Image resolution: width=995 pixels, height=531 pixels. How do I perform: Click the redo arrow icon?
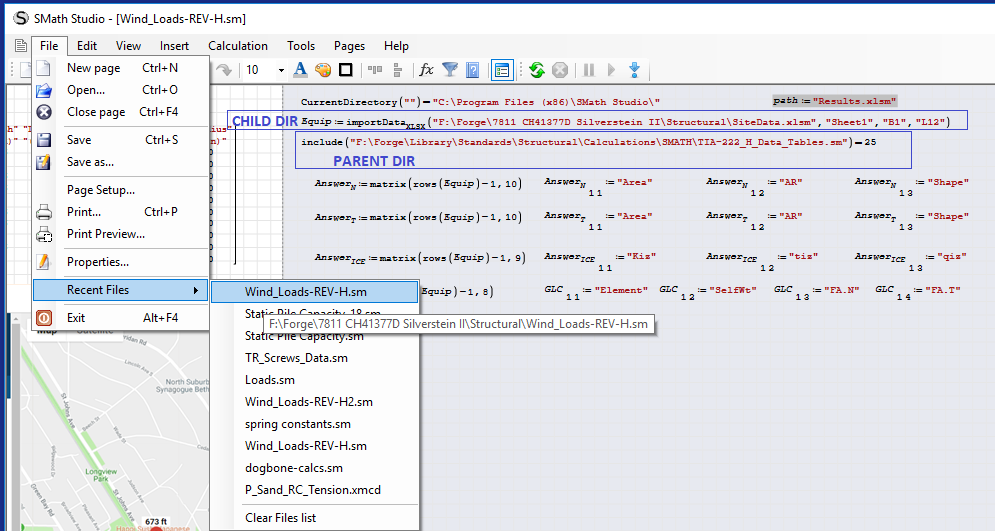(224, 70)
